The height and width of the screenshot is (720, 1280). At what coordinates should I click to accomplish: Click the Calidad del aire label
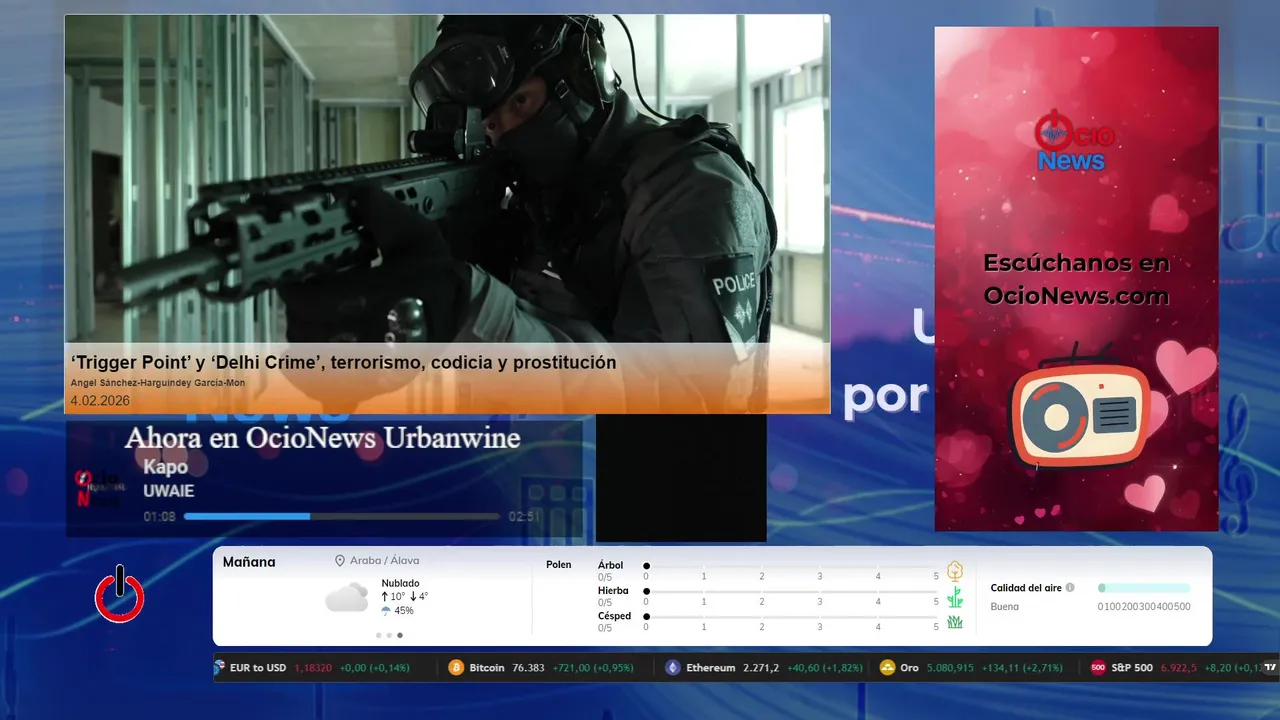[1026, 588]
